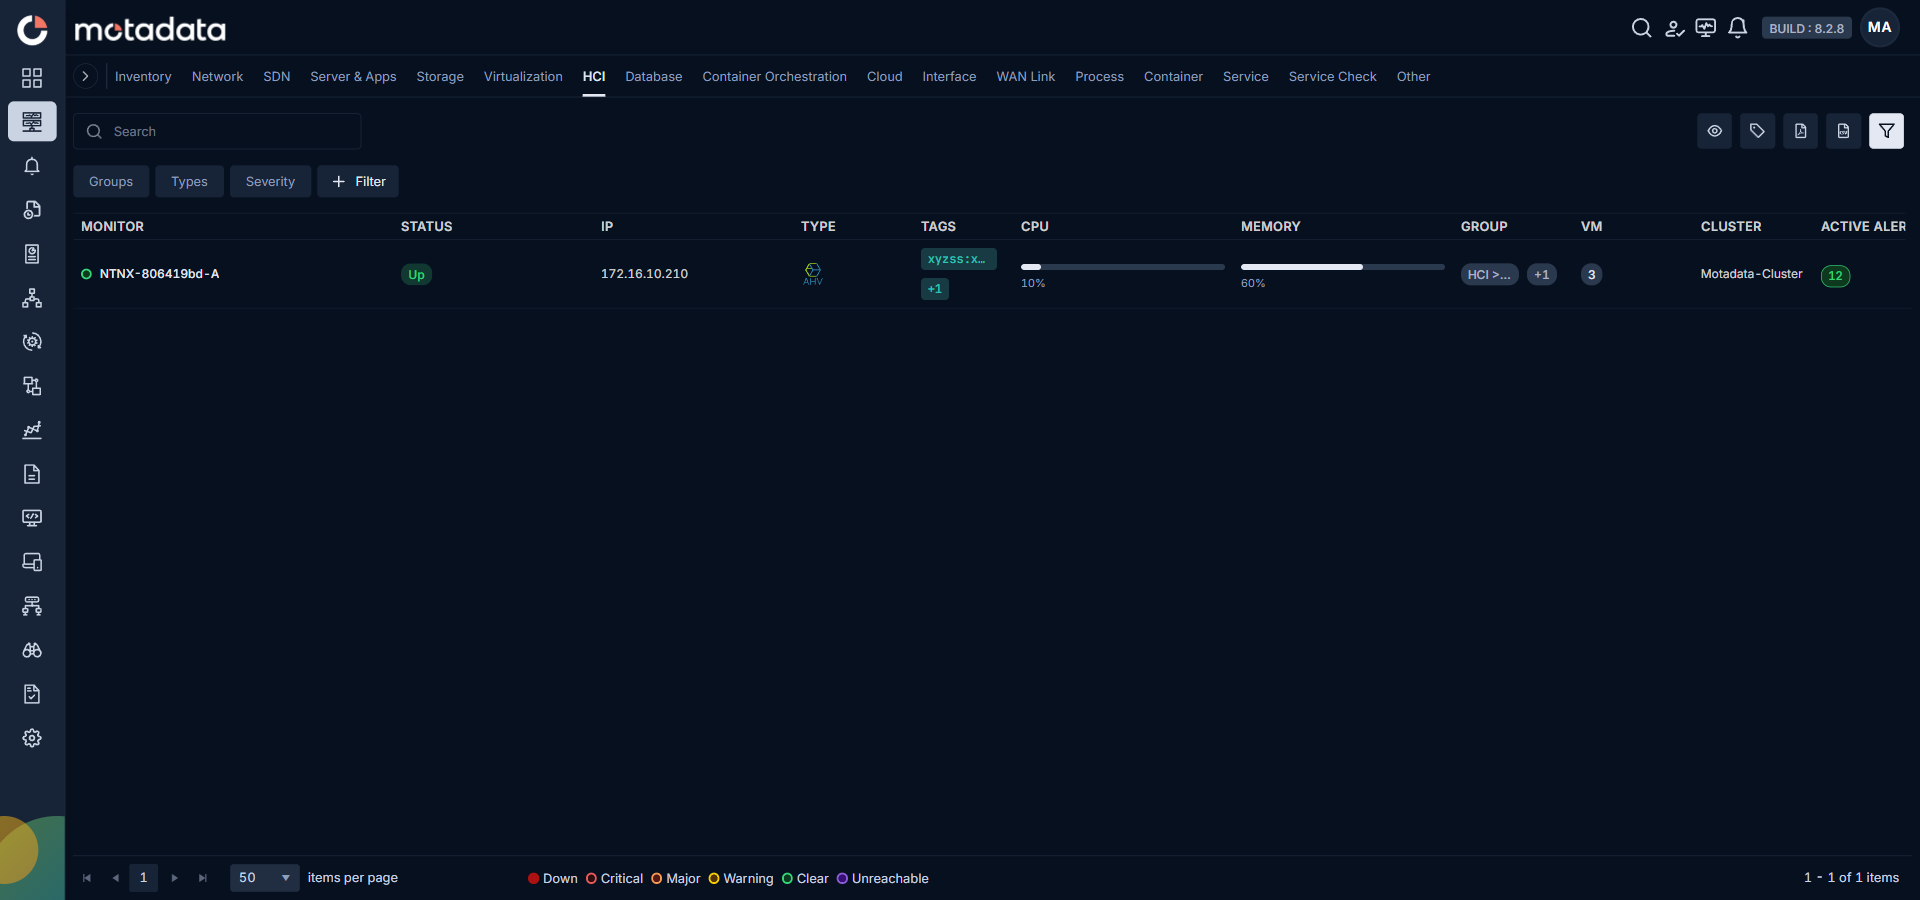1920x900 pixels.
Task: Switch to the Network tab
Action: [217, 76]
